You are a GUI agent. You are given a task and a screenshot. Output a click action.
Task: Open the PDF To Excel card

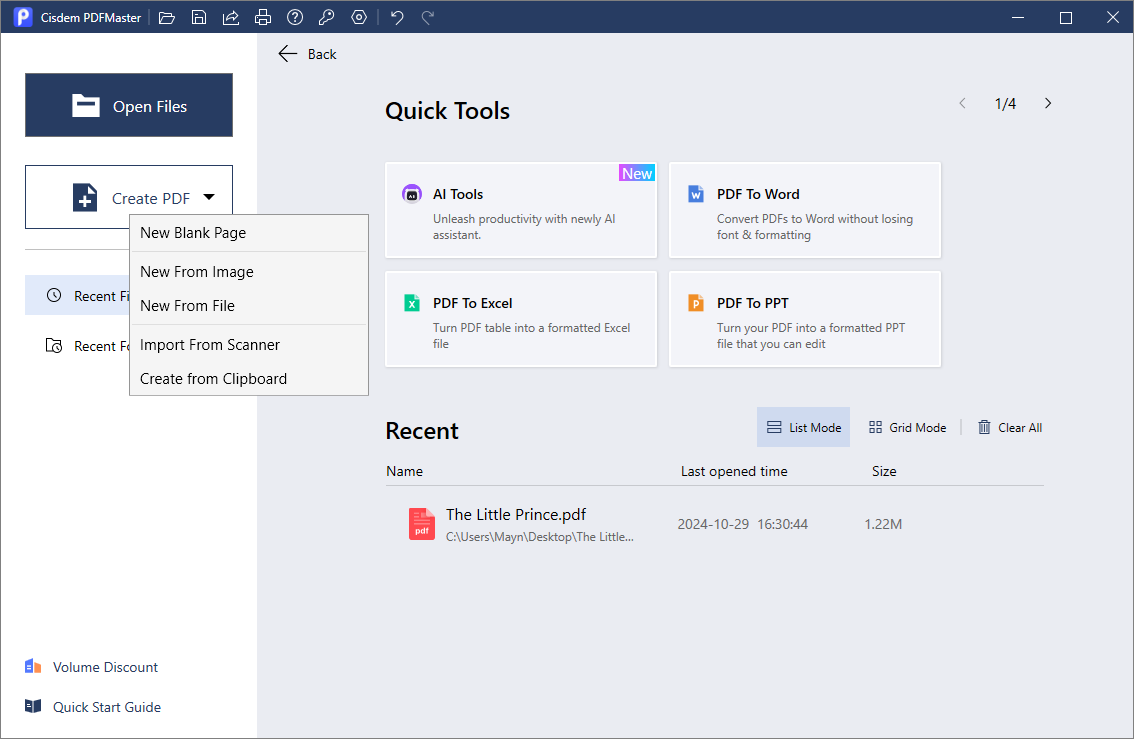pos(521,319)
